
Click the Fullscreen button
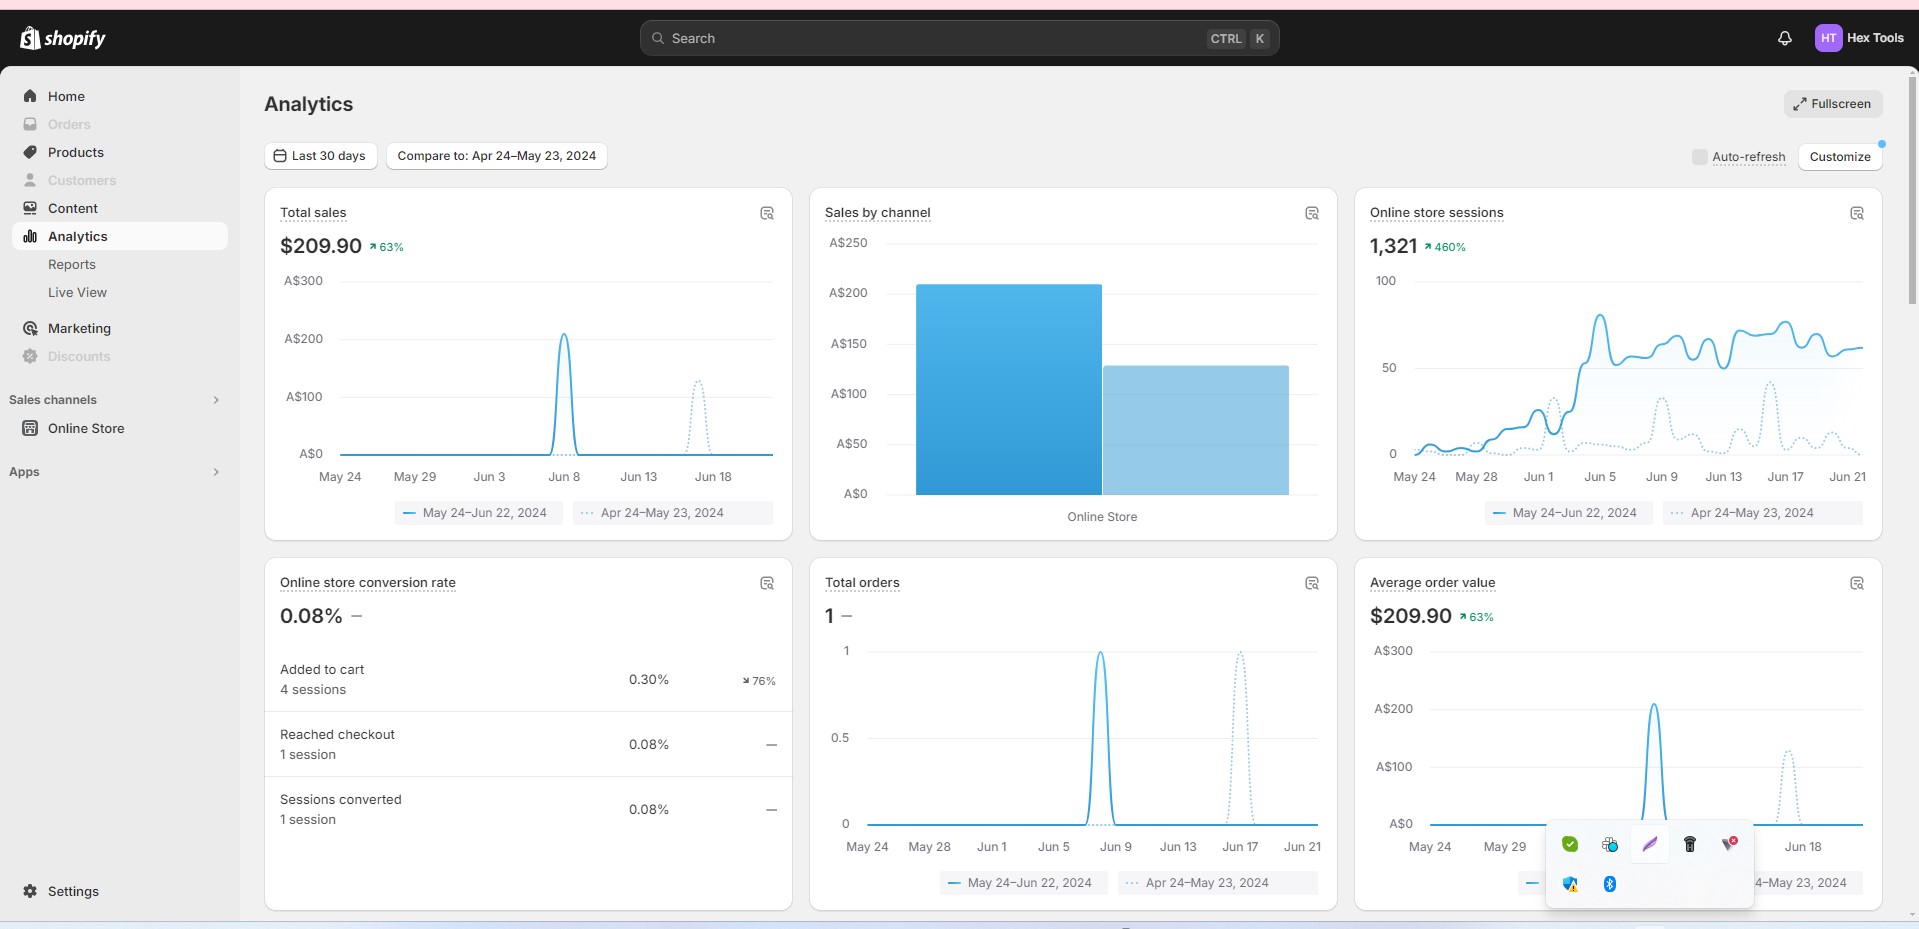pyautogui.click(x=1833, y=104)
